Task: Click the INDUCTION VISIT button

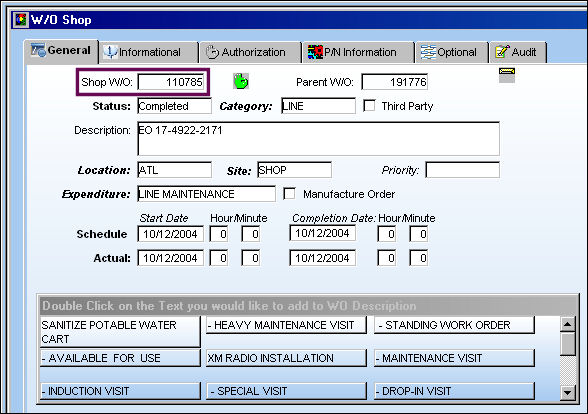Action: click(120, 391)
